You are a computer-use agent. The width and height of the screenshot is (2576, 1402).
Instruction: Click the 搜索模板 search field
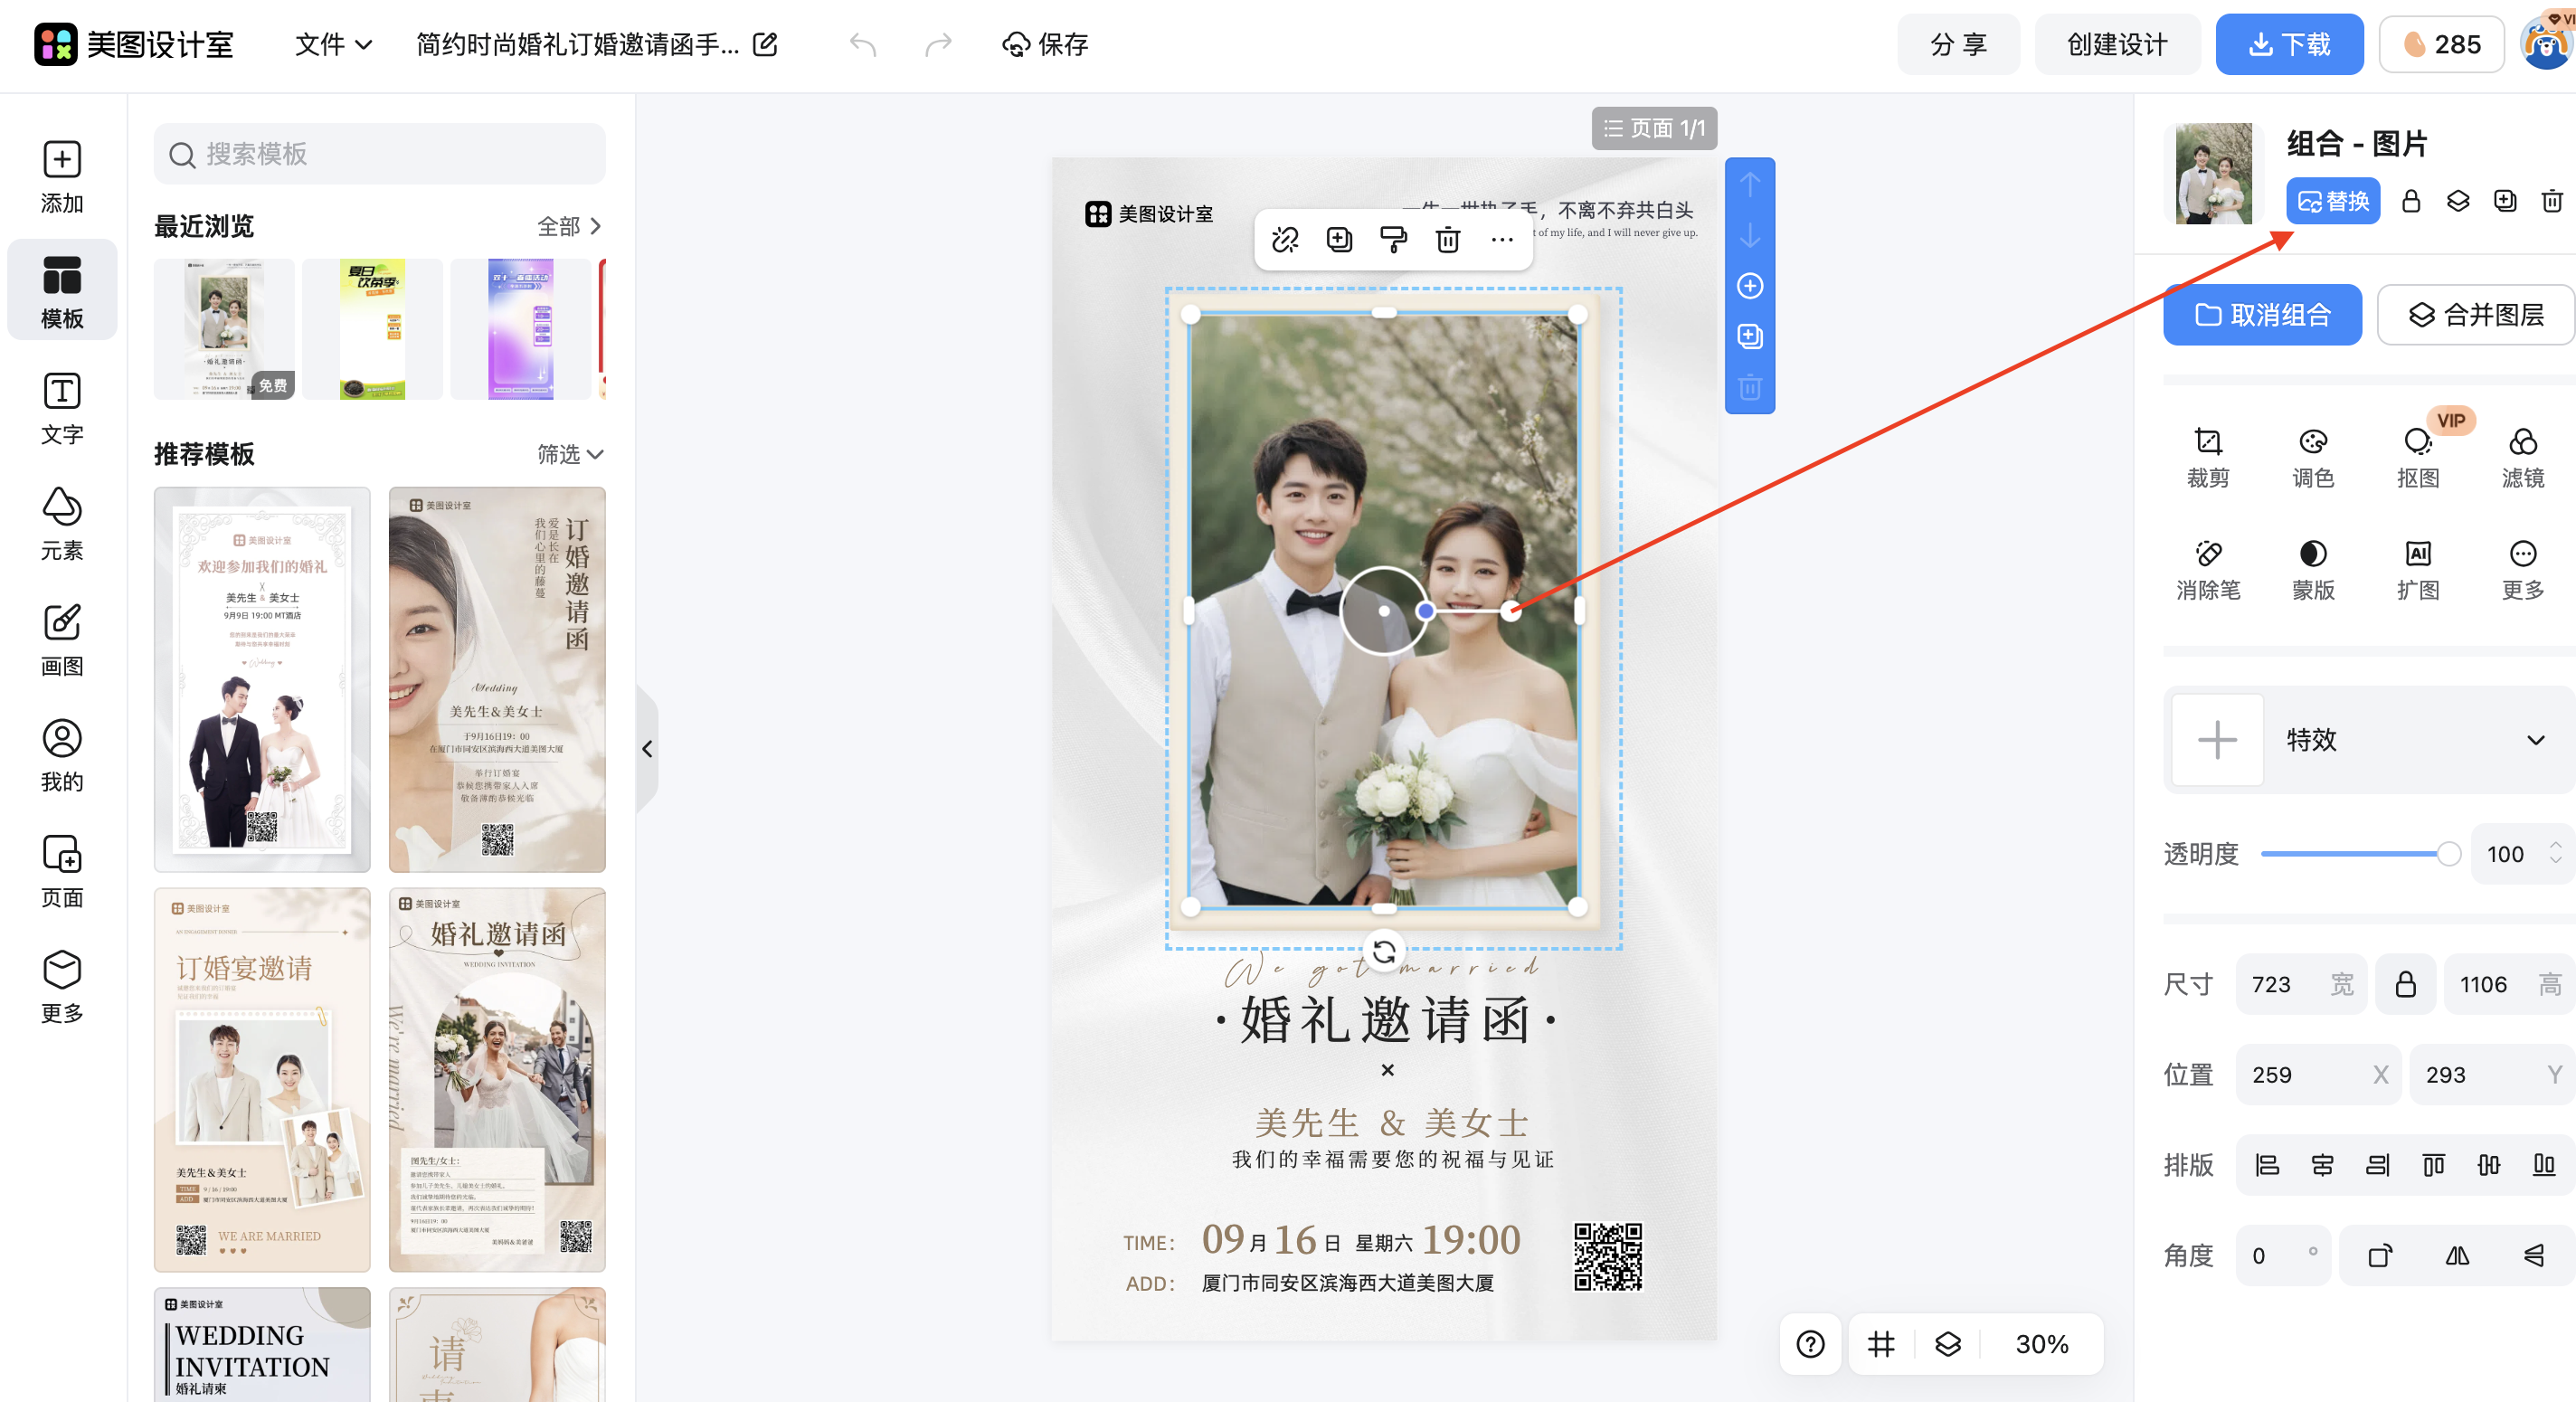point(380,154)
